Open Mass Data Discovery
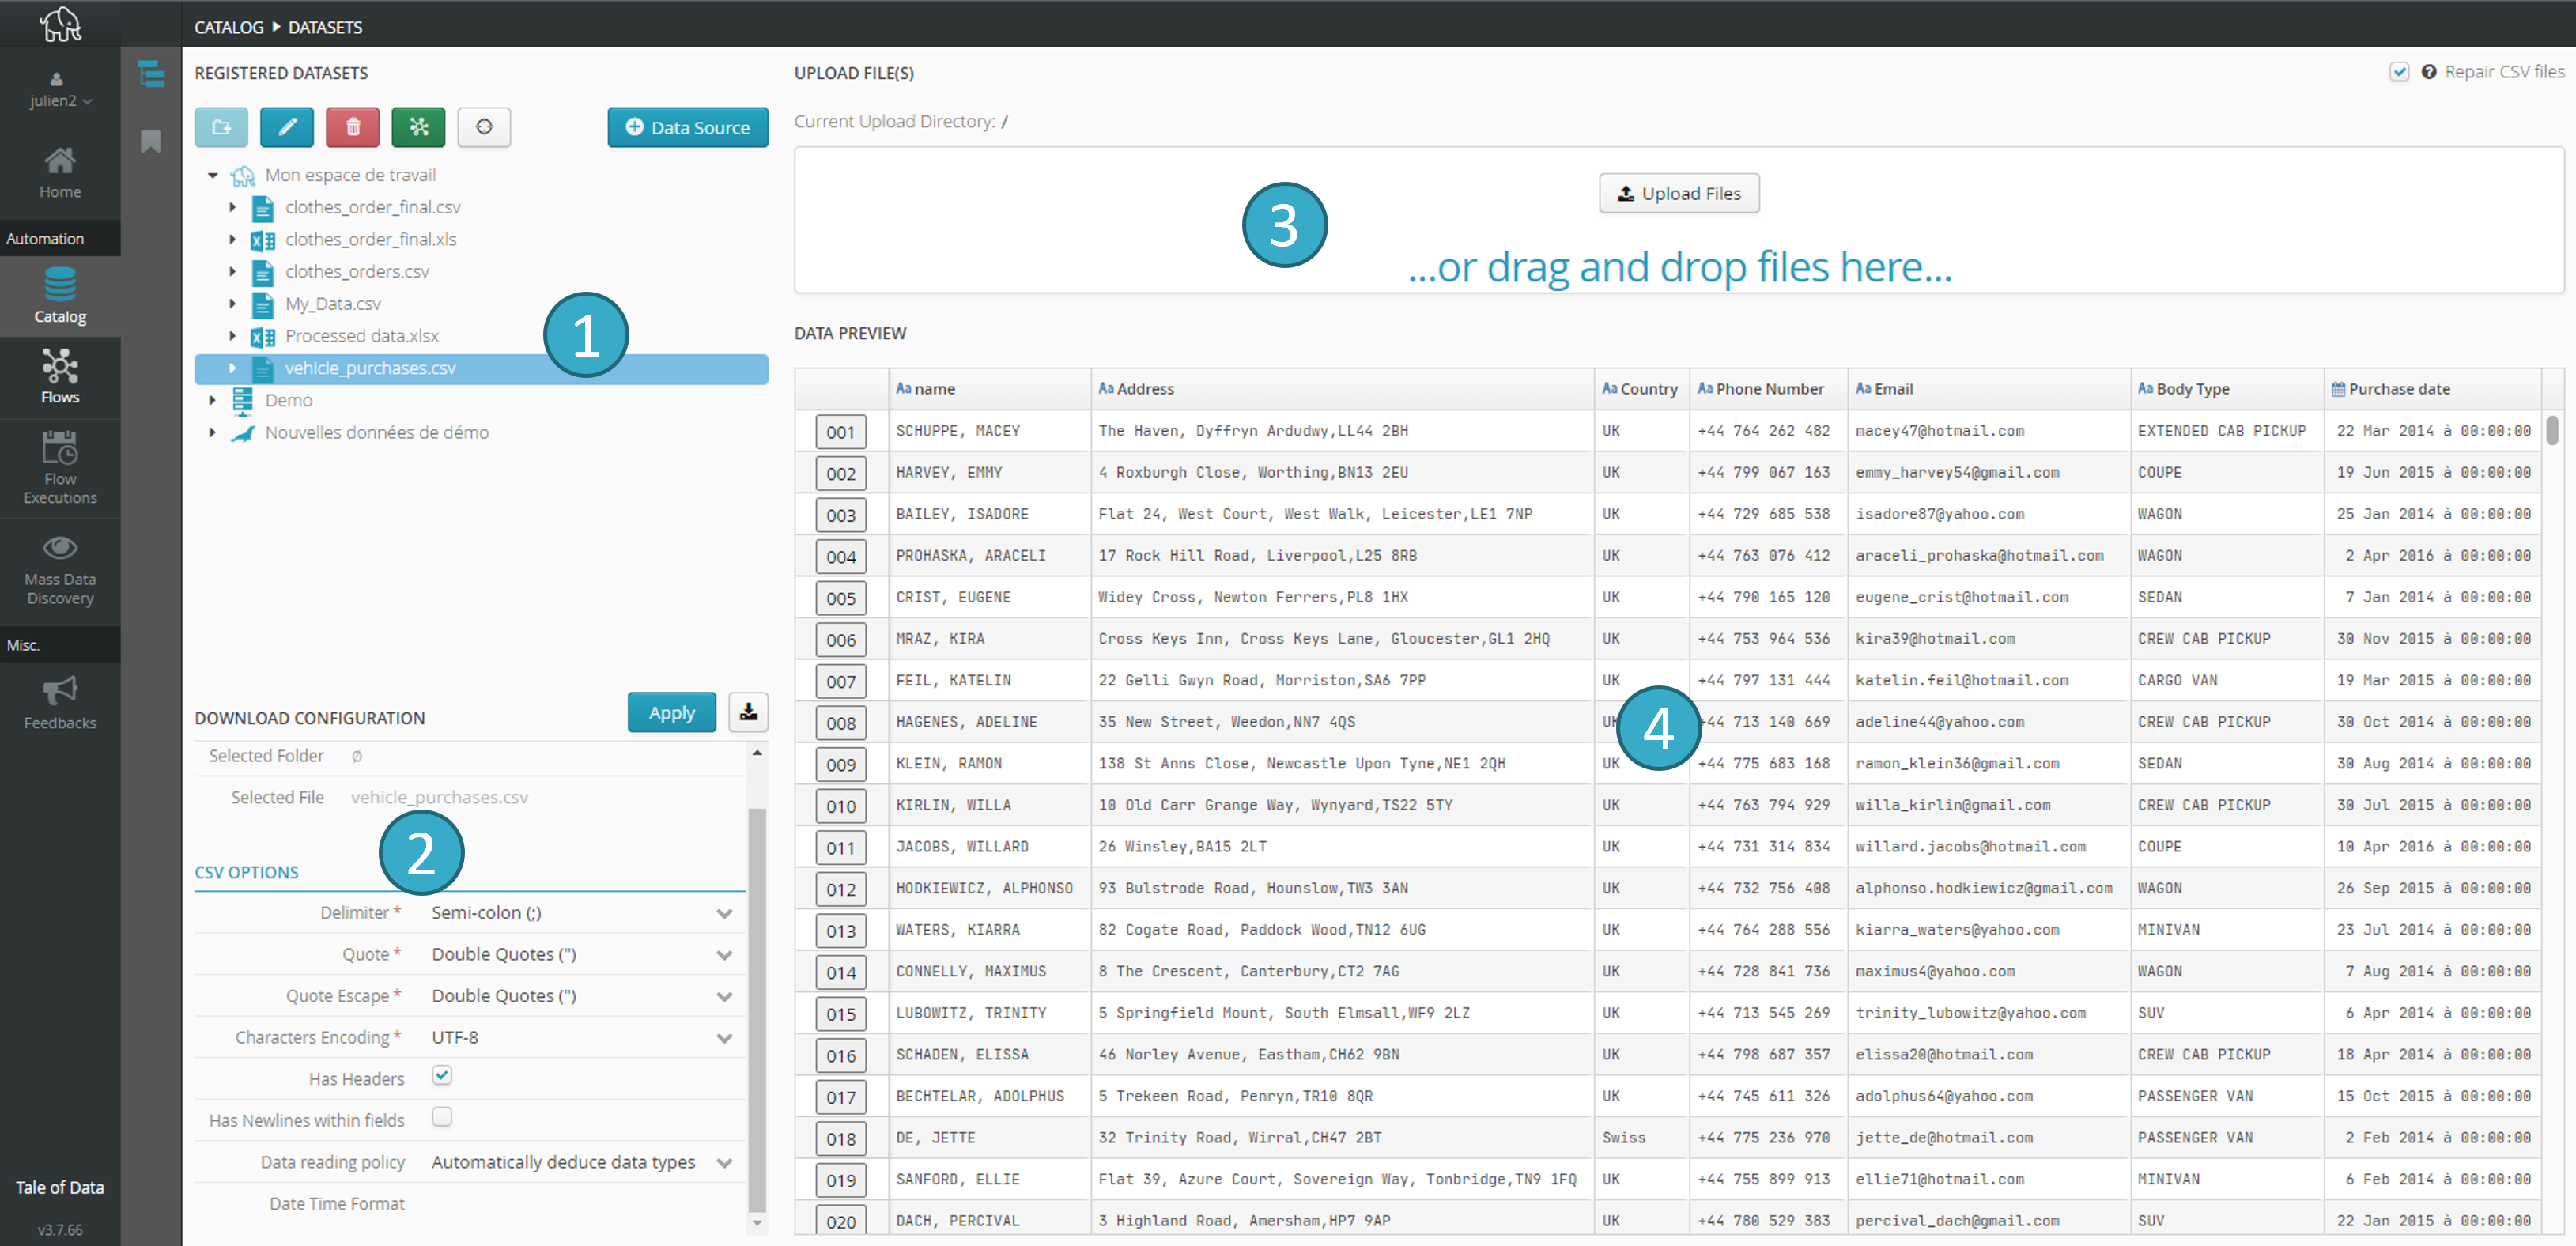Viewport: 2576px width, 1246px height. 60,571
